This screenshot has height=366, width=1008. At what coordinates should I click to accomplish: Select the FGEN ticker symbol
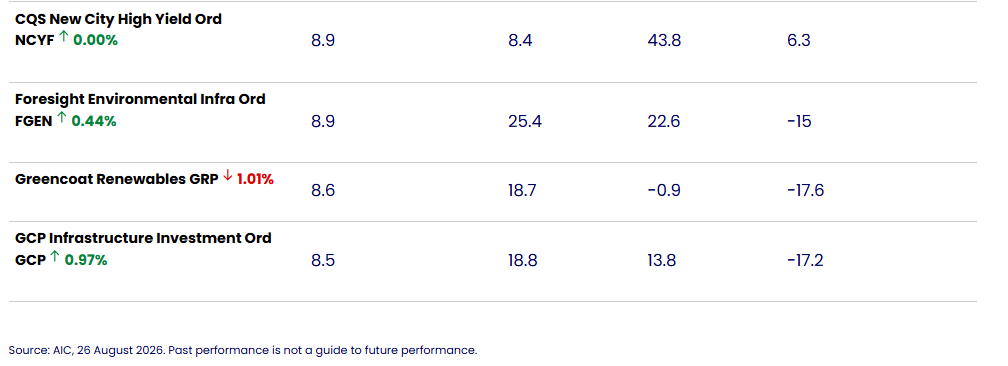click(33, 121)
